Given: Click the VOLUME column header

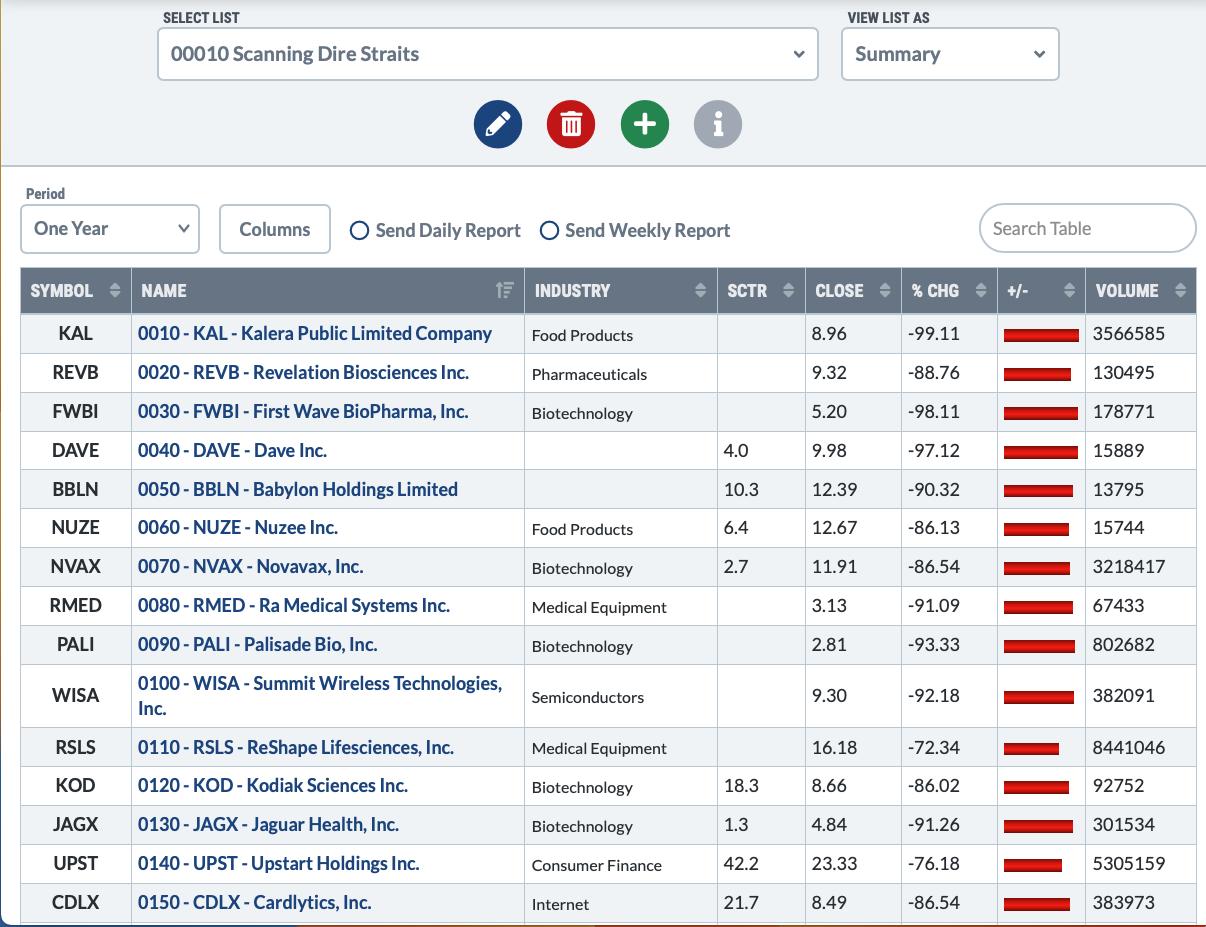Looking at the screenshot, I should (1127, 291).
